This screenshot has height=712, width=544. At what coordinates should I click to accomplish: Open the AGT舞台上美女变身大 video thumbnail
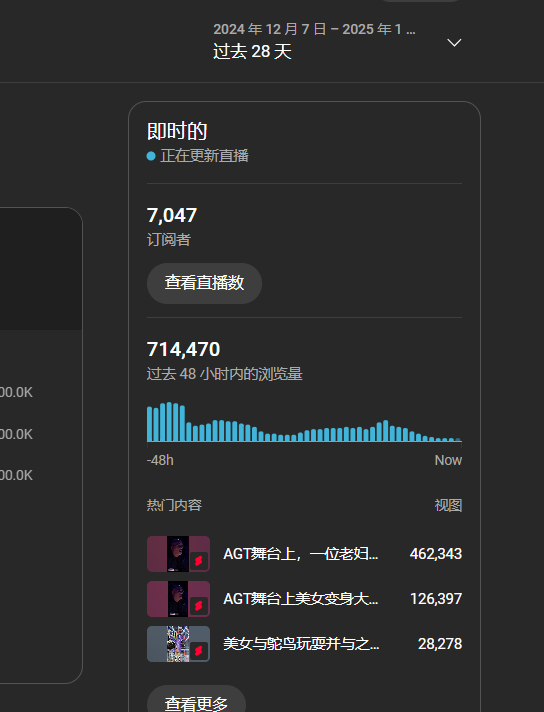[178, 598]
